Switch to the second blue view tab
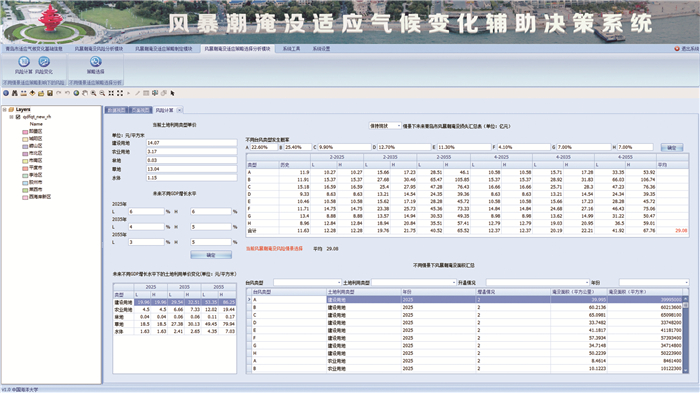Viewport: 700px width, 393px height. [x=141, y=110]
